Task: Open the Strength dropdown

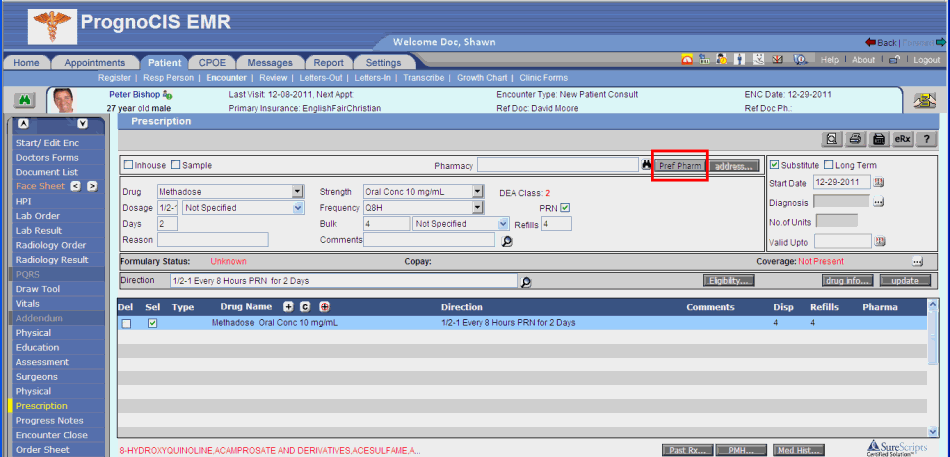Action: [478, 192]
